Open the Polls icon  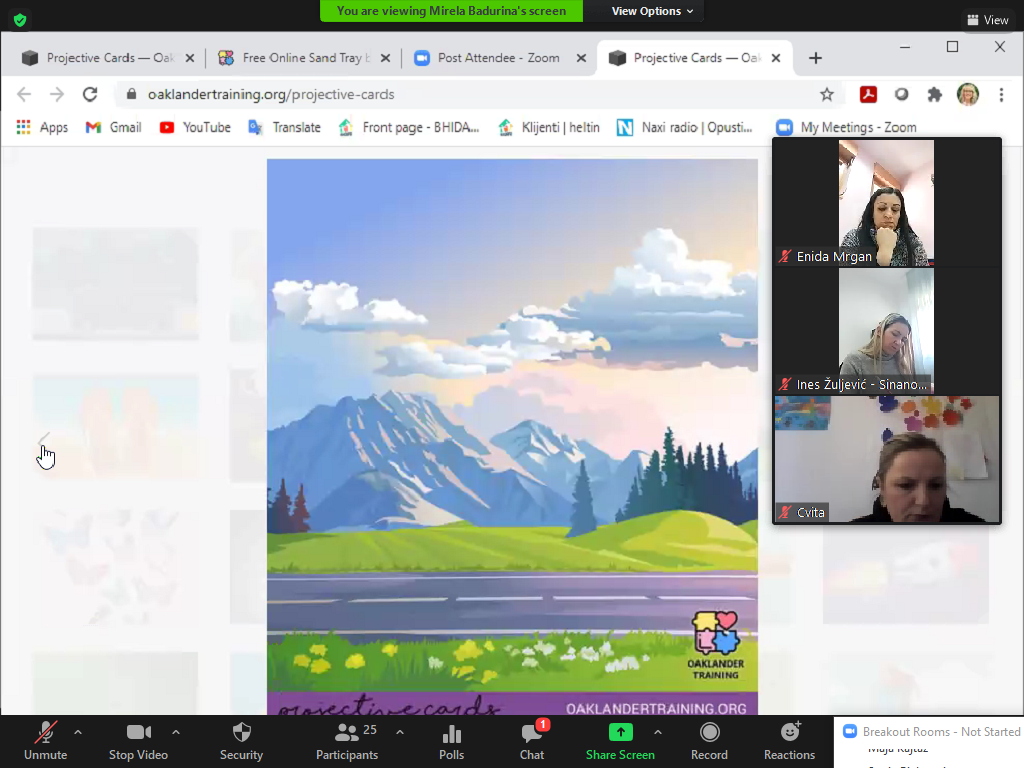[451, 740]
